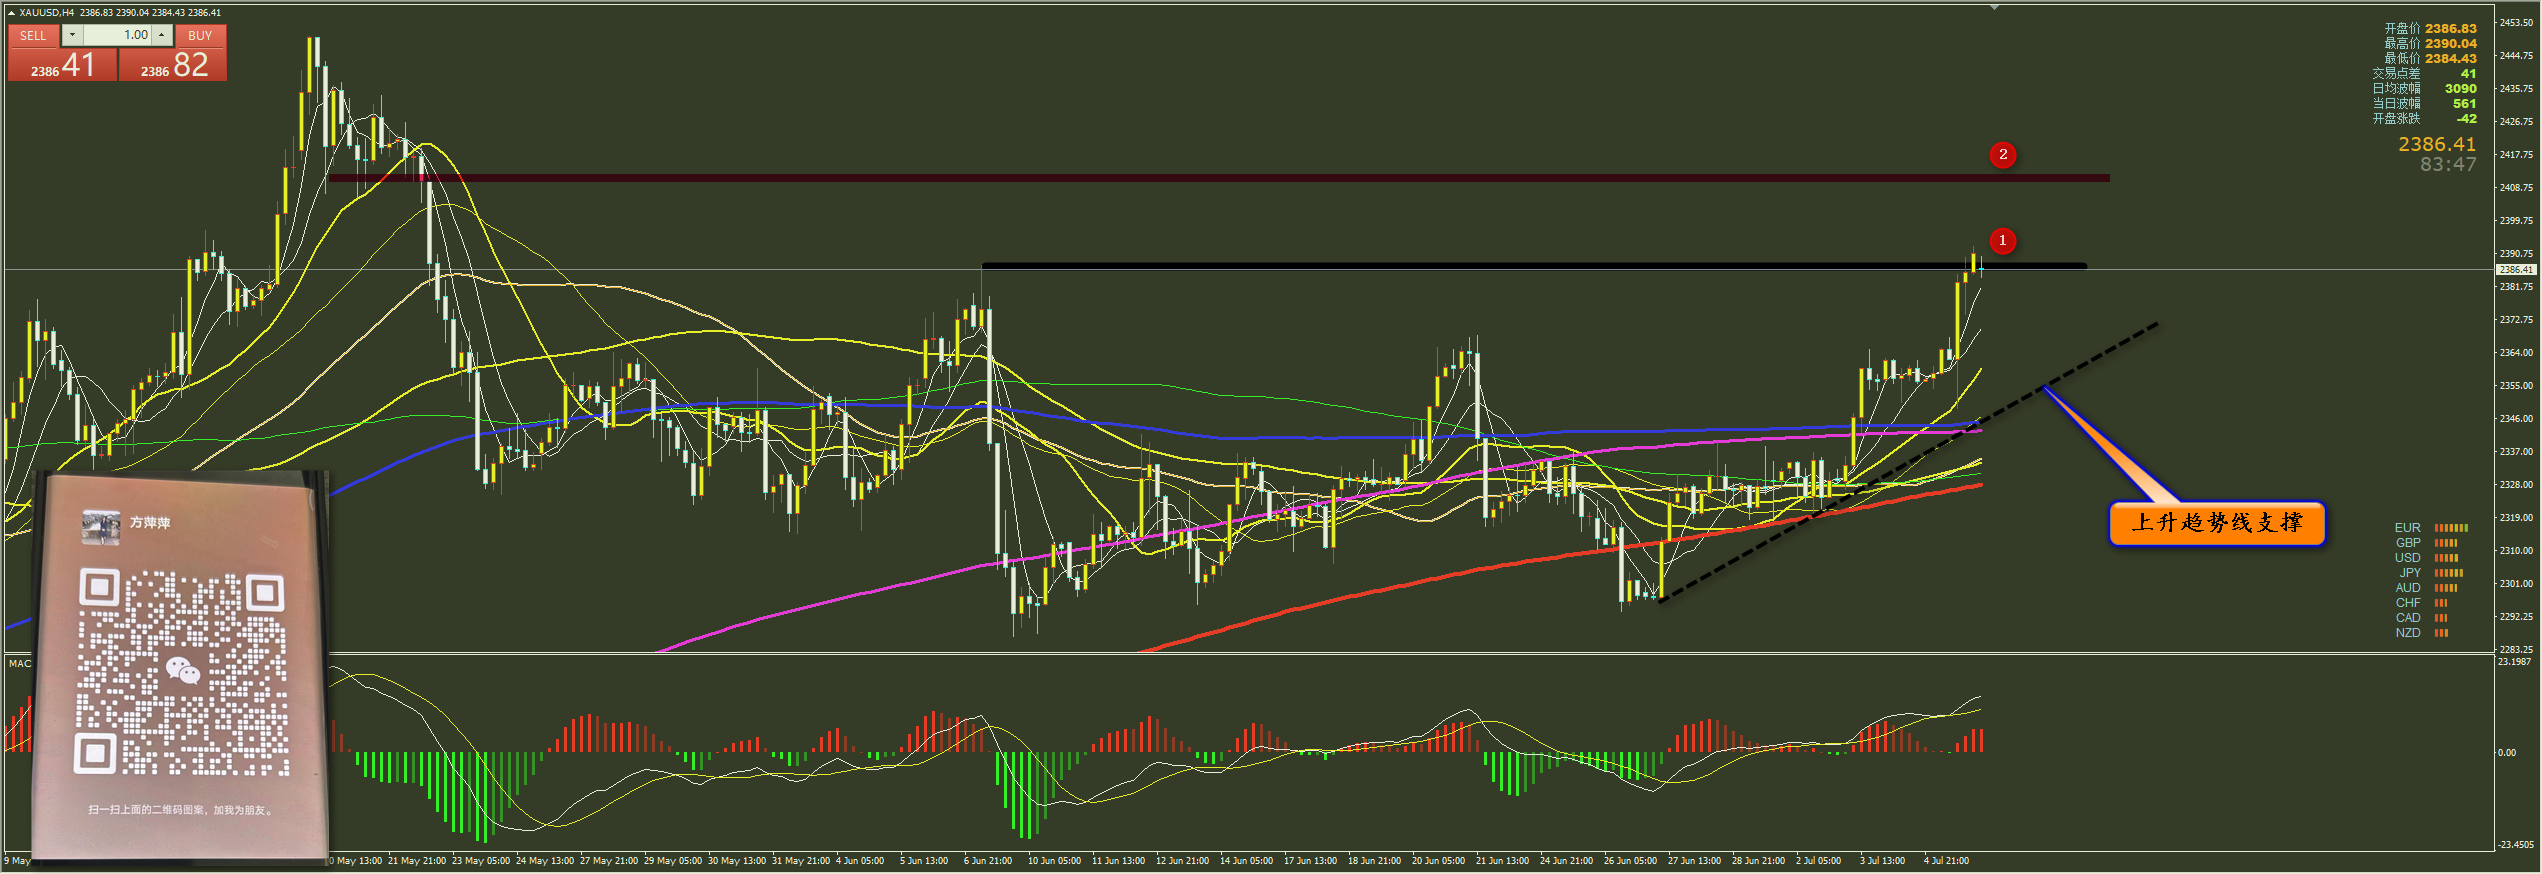Click the 4 Jul 21:00 time label
The width and height of the screenshot is (2542, 874).
click(1946, 861)
